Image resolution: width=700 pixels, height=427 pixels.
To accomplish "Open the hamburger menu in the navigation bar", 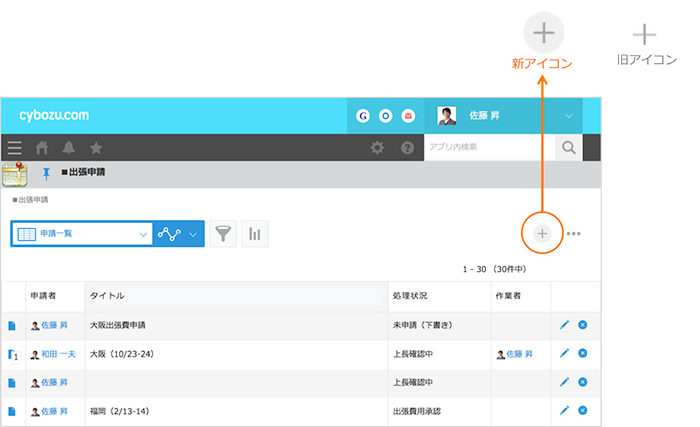I will 14,148.
